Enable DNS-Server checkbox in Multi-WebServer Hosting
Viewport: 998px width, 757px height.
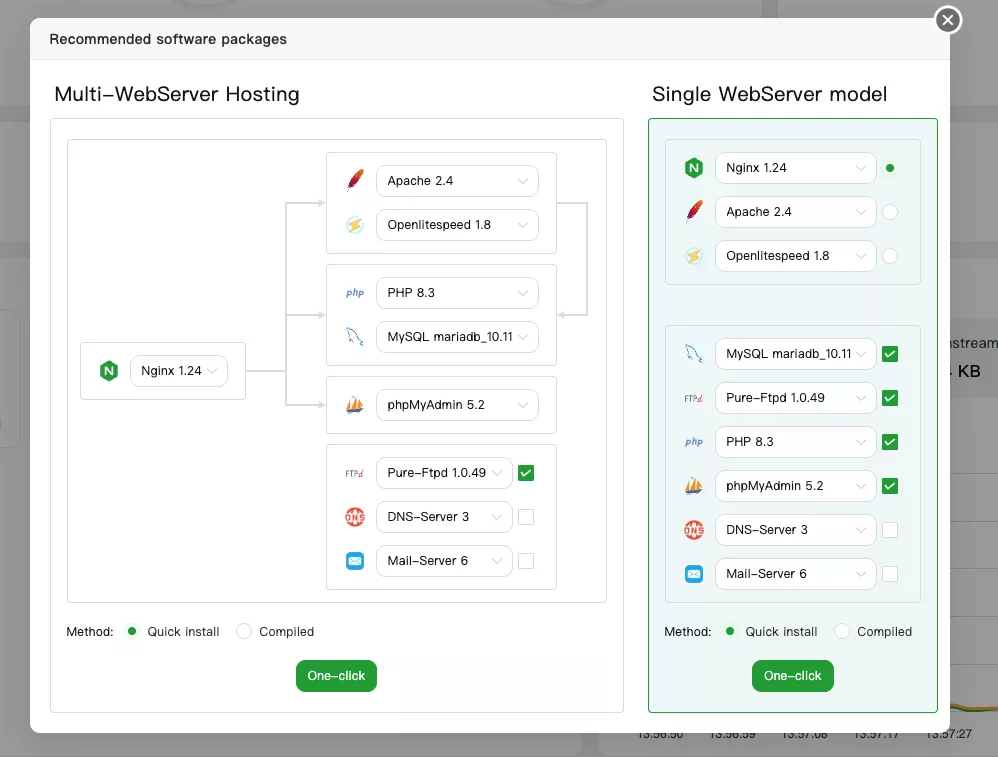tap(526, 517)
